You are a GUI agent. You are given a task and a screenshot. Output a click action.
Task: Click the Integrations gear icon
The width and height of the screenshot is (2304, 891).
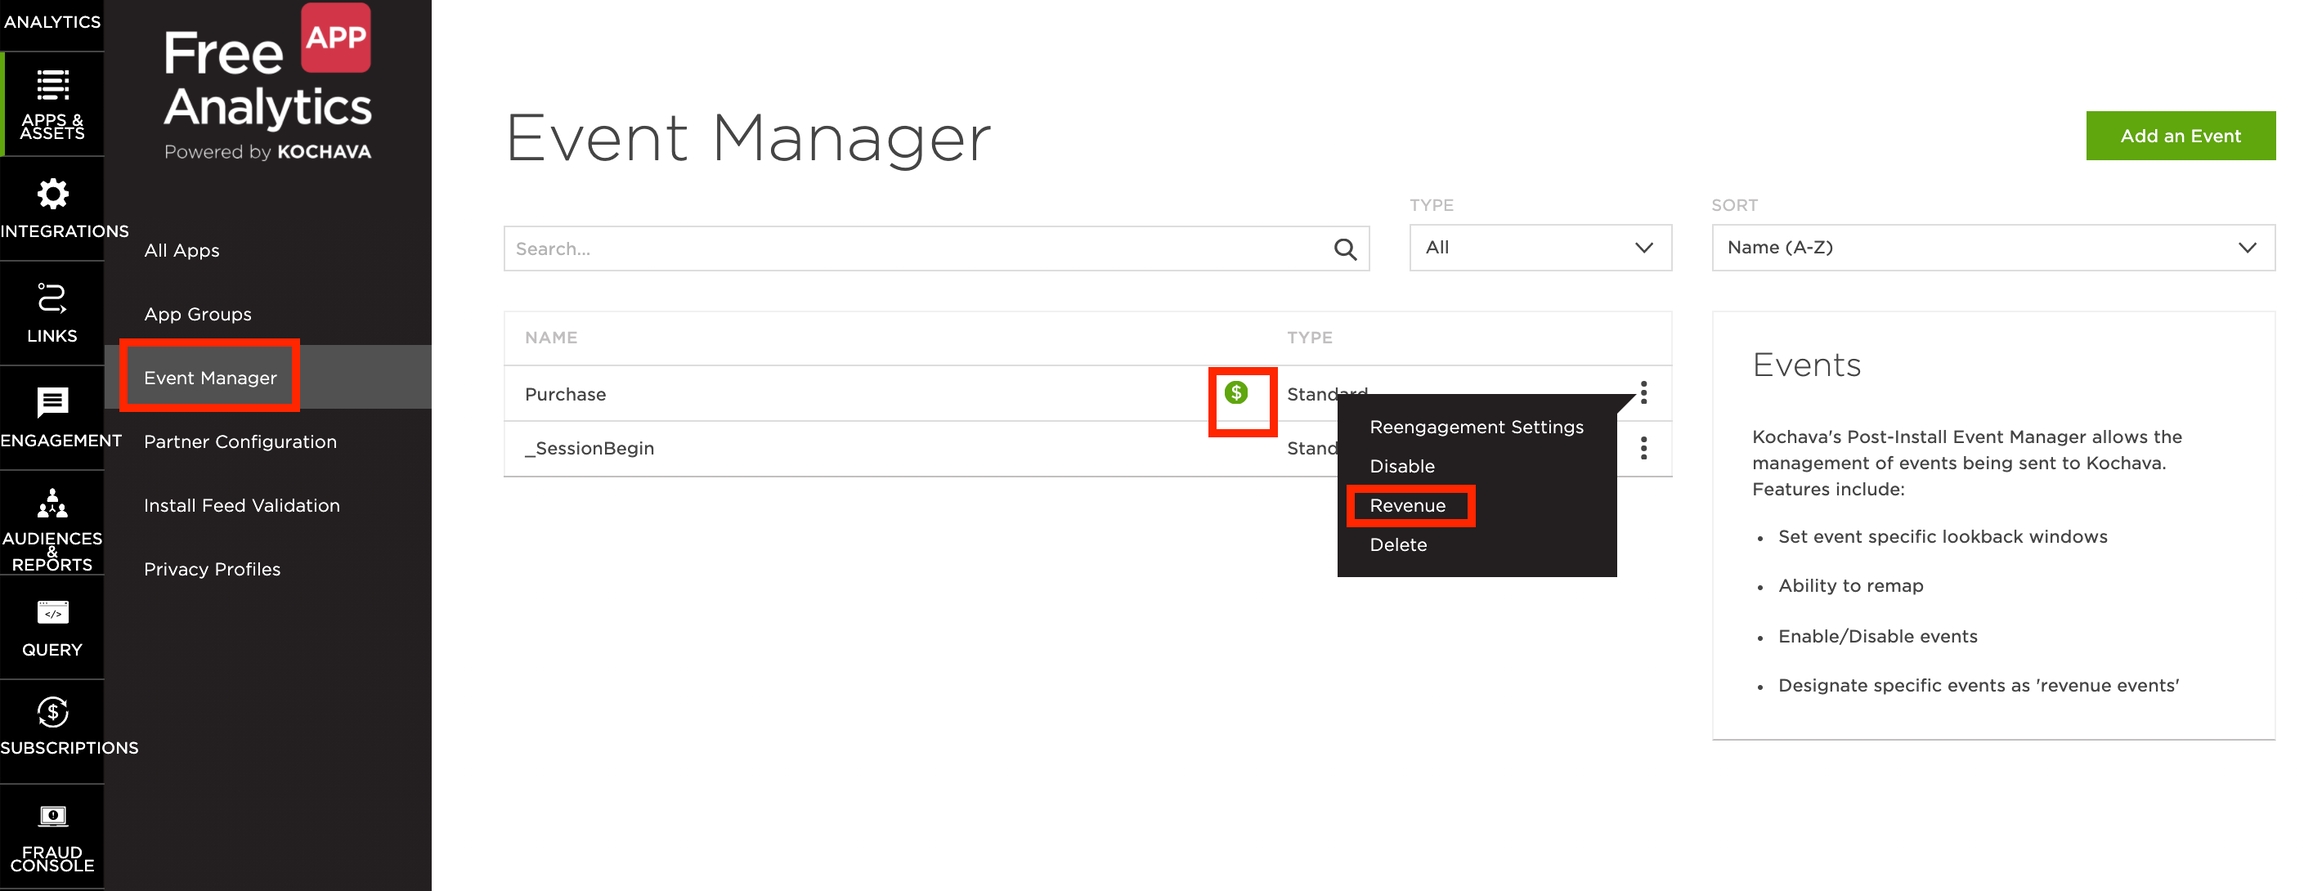52,194
